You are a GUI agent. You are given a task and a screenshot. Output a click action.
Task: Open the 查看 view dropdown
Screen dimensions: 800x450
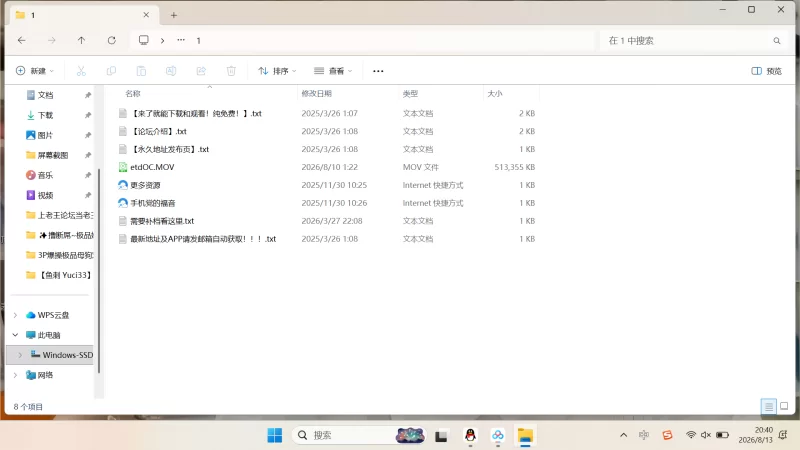(x=333, y=71)
